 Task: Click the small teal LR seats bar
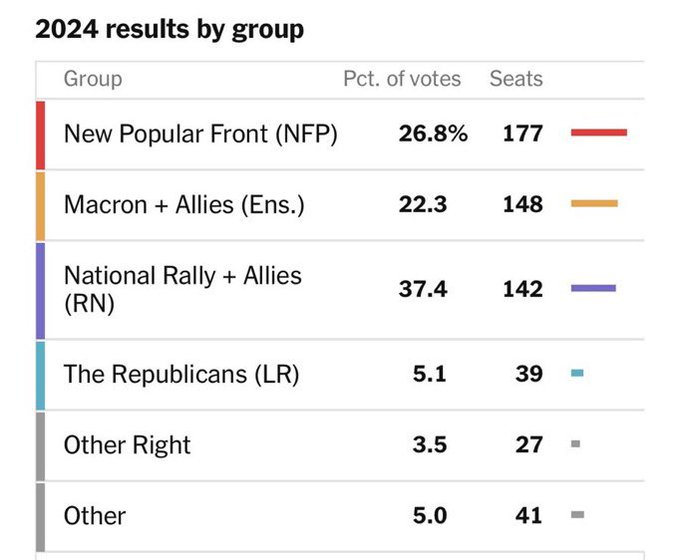coord(576,374)
